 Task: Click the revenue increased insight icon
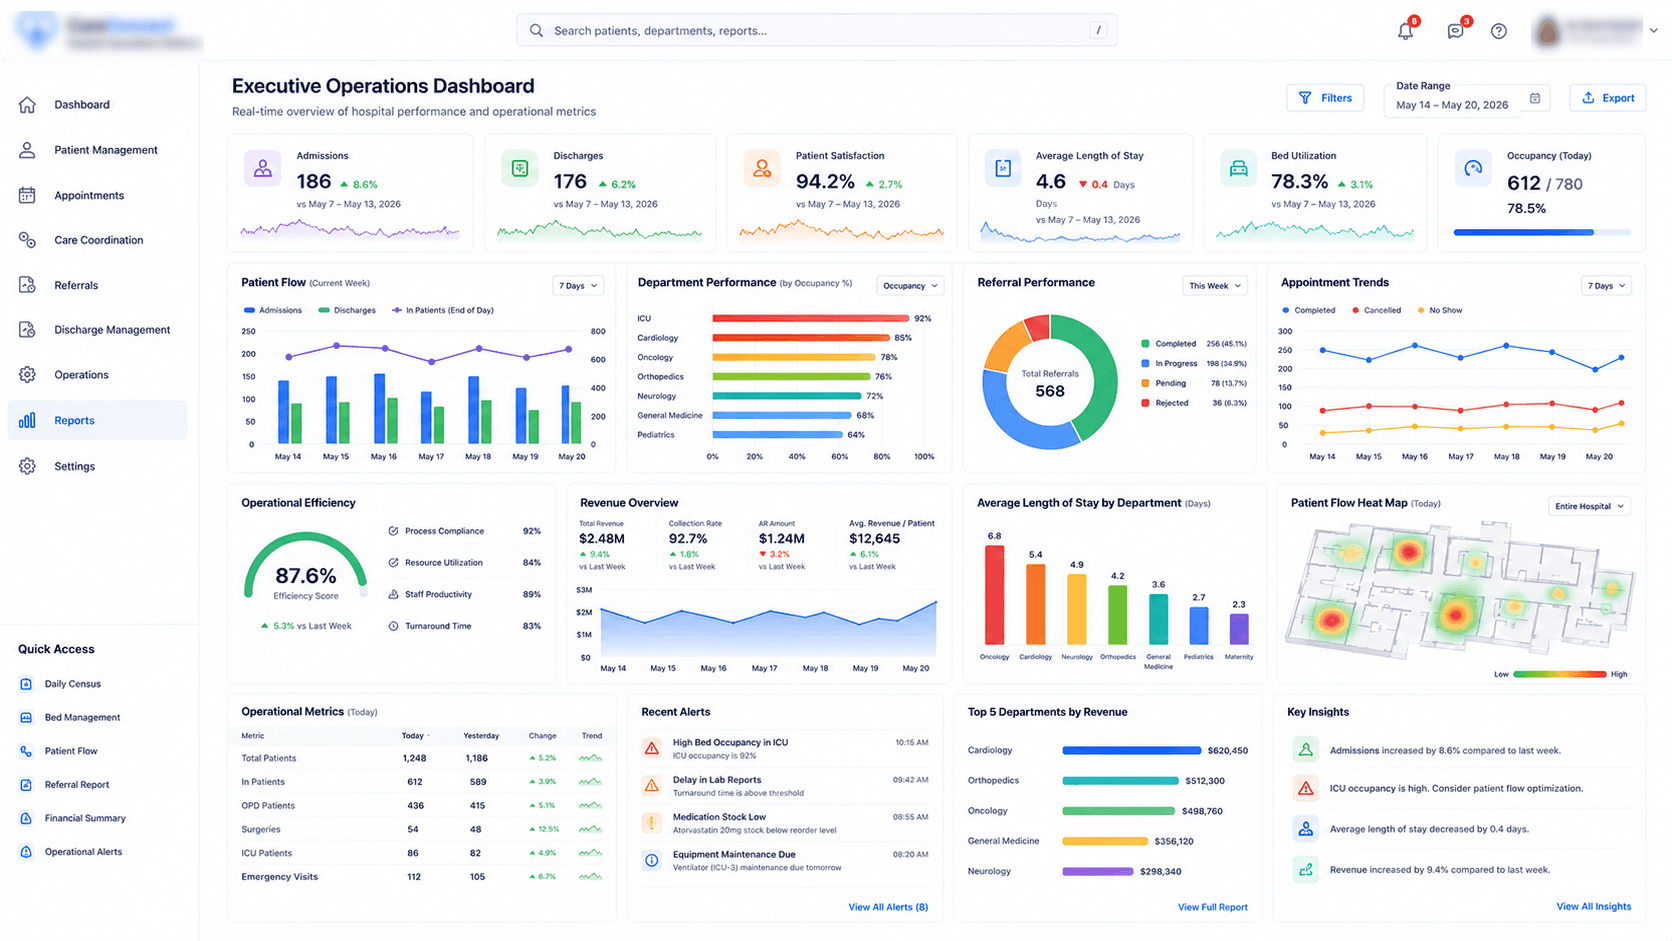click(1305, 869)
